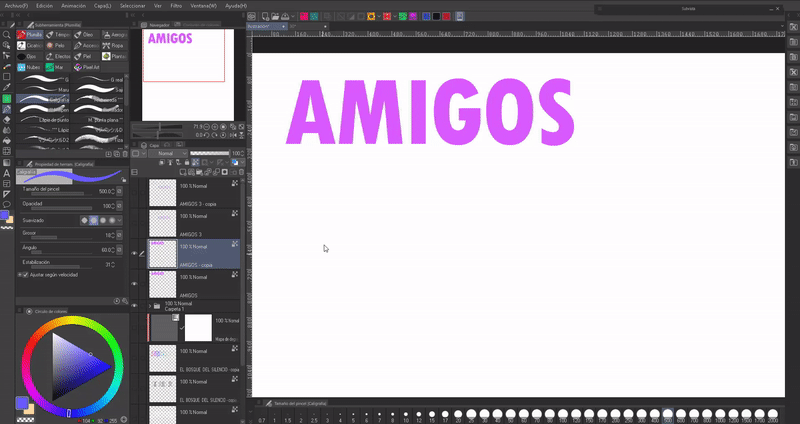Image resolution: width=800 pixels, height=424 pixels.
Task: Open the Filtro menu
Action: (176, 6)
